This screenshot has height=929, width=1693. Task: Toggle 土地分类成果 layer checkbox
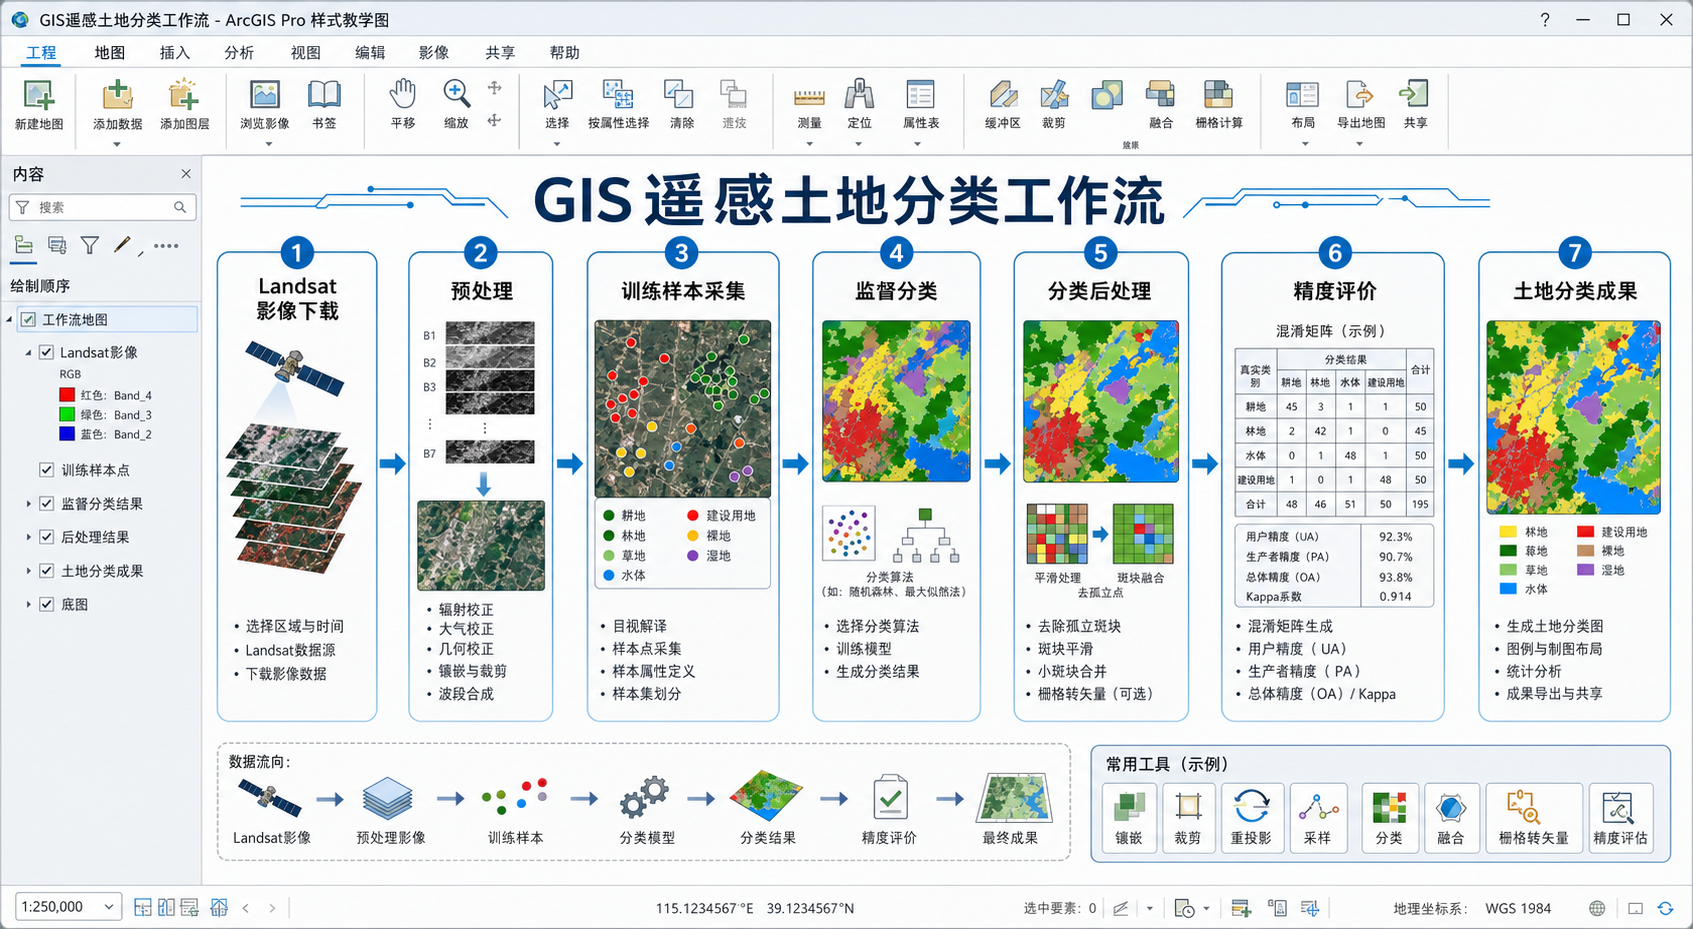click(46, 570)
